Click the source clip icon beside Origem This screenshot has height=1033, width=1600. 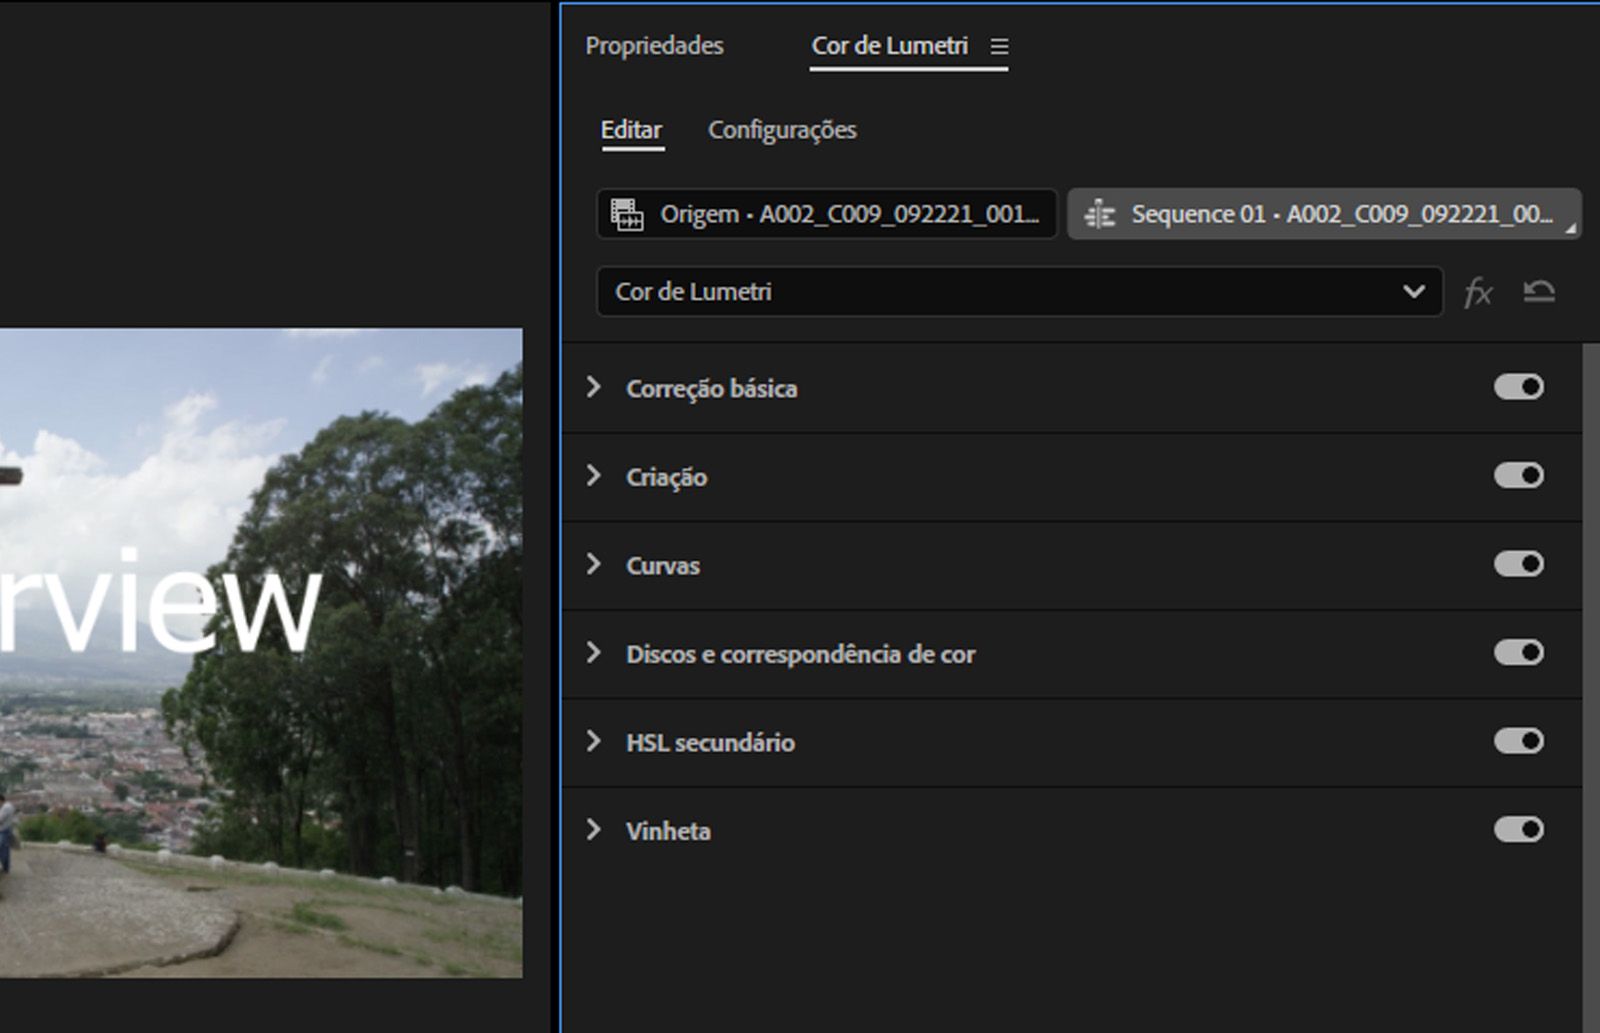pos(627,214)
